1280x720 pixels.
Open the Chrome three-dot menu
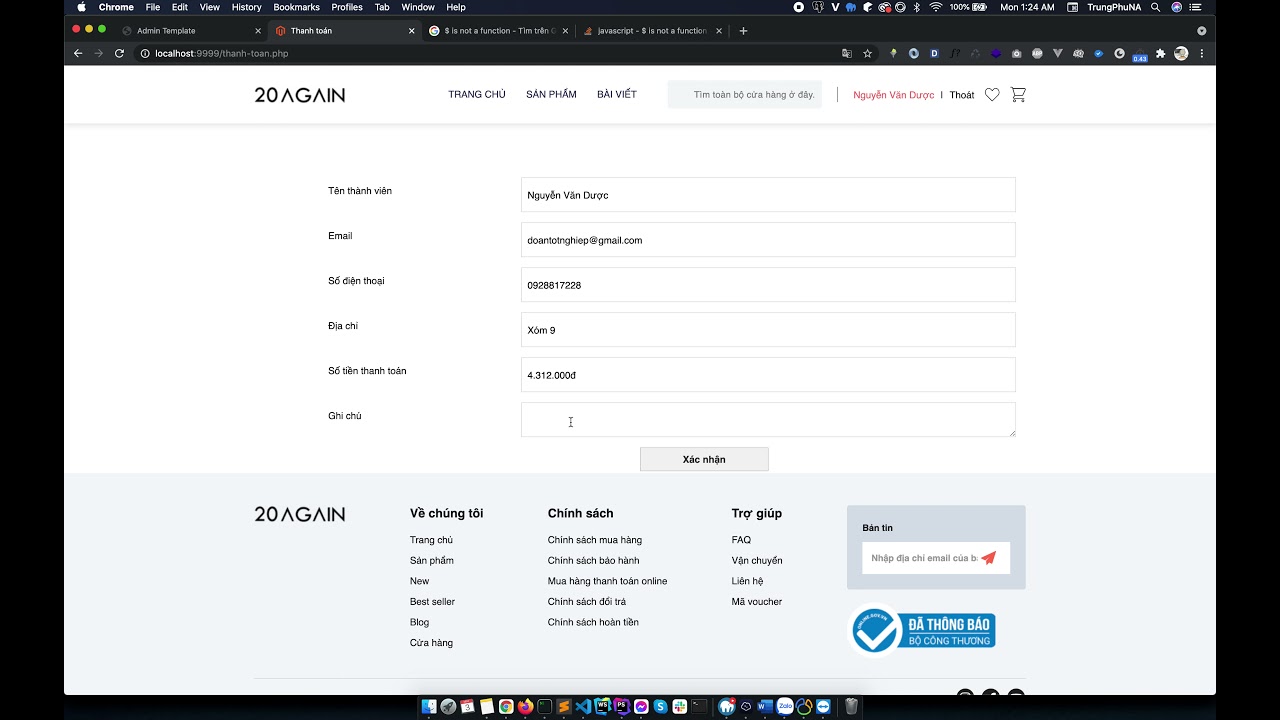click(x=1202, y=53)
